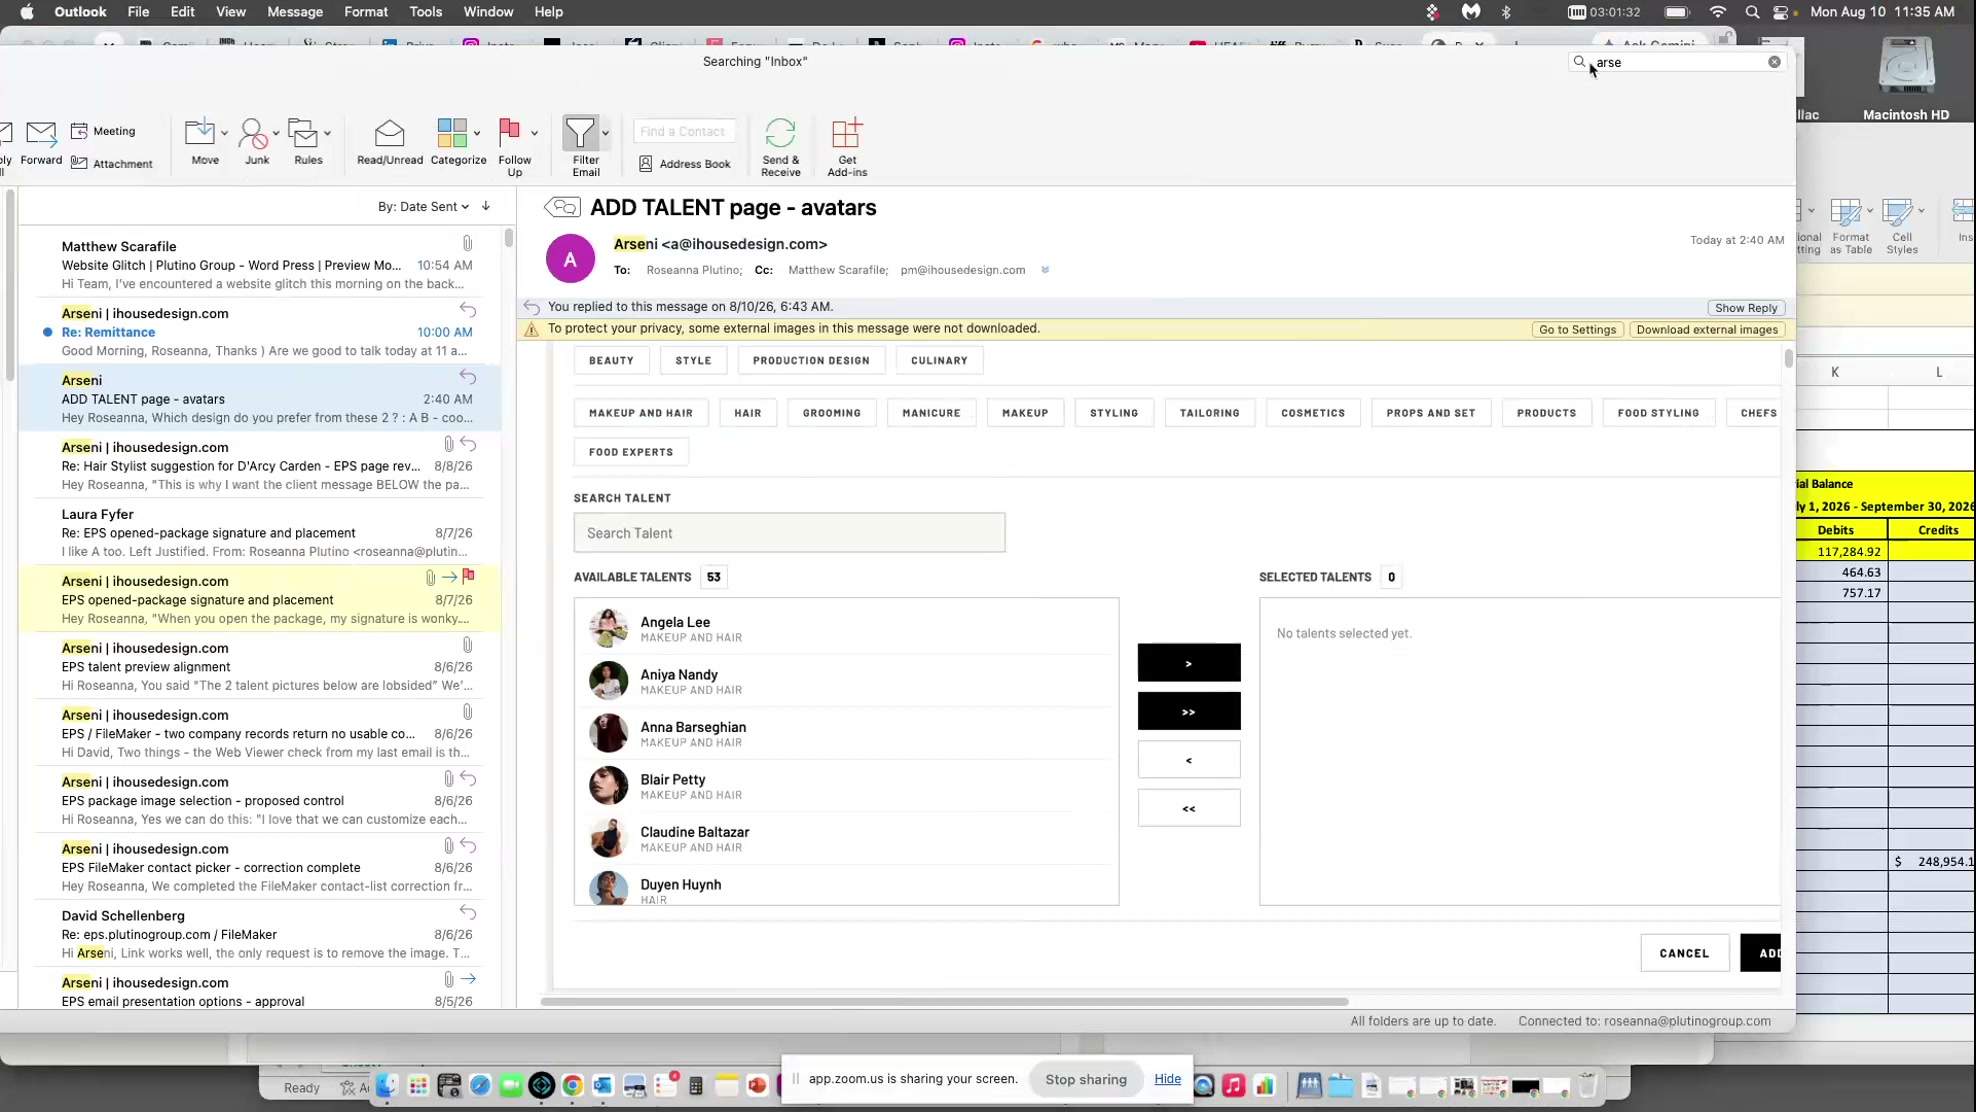This screenshot has height=1112, width=1976.
Task: Open Matthew Scarafile Website Glitch email
Action: [260, 265]
